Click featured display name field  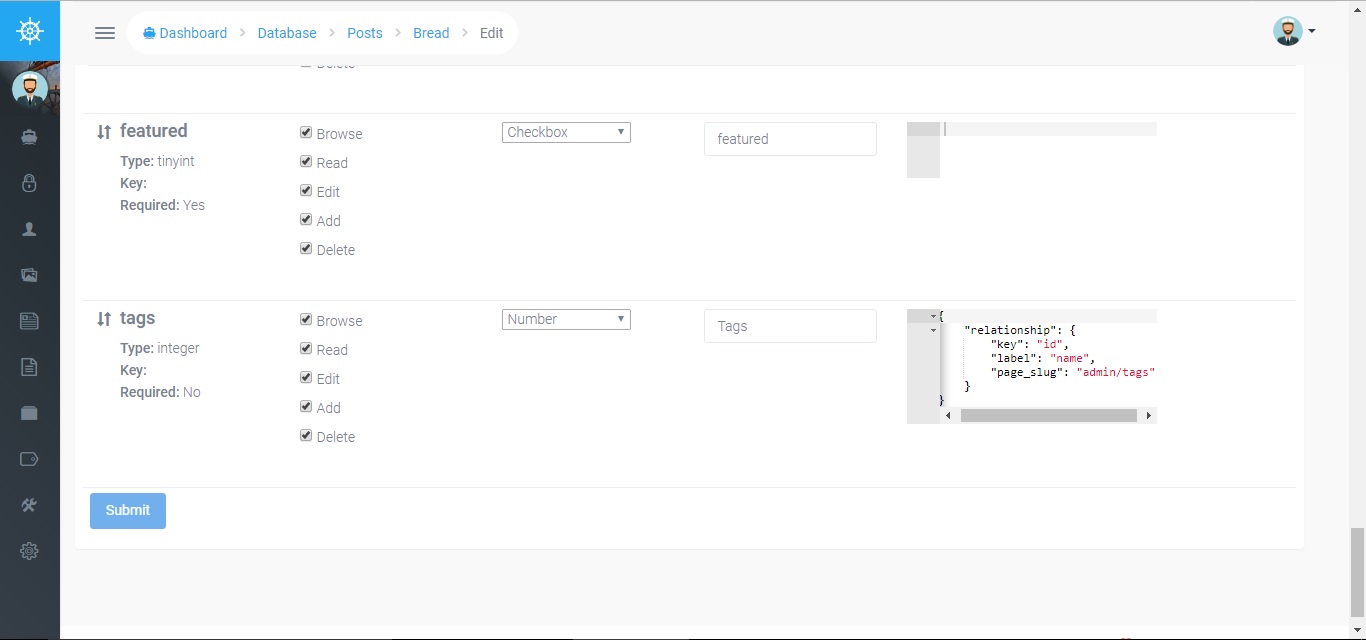tap(790, 139)
